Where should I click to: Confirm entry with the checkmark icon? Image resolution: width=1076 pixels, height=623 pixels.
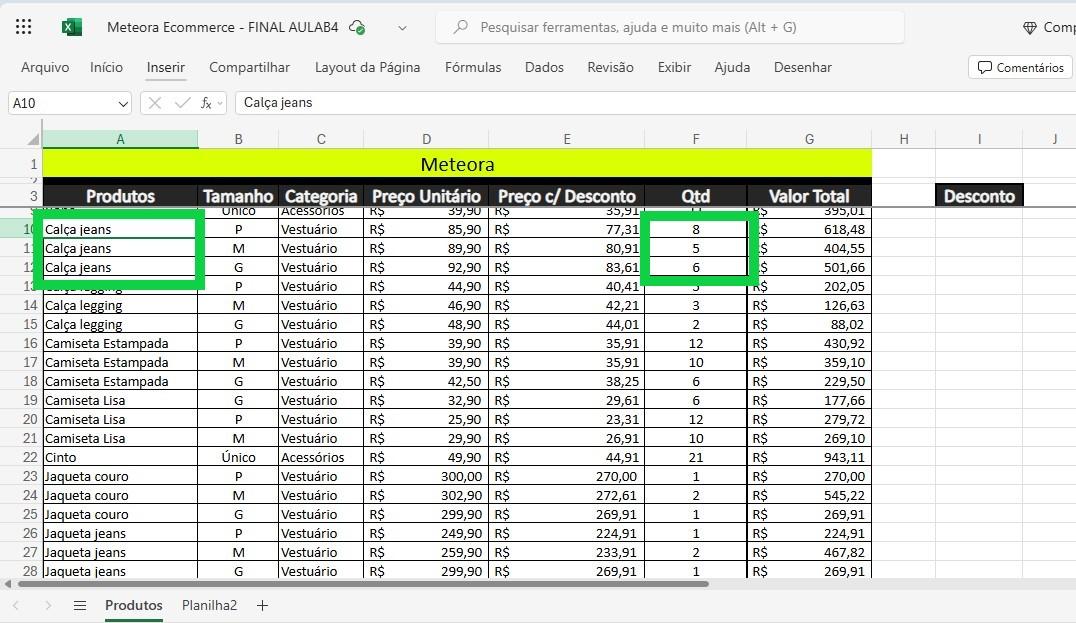click(x=183, y=103)
